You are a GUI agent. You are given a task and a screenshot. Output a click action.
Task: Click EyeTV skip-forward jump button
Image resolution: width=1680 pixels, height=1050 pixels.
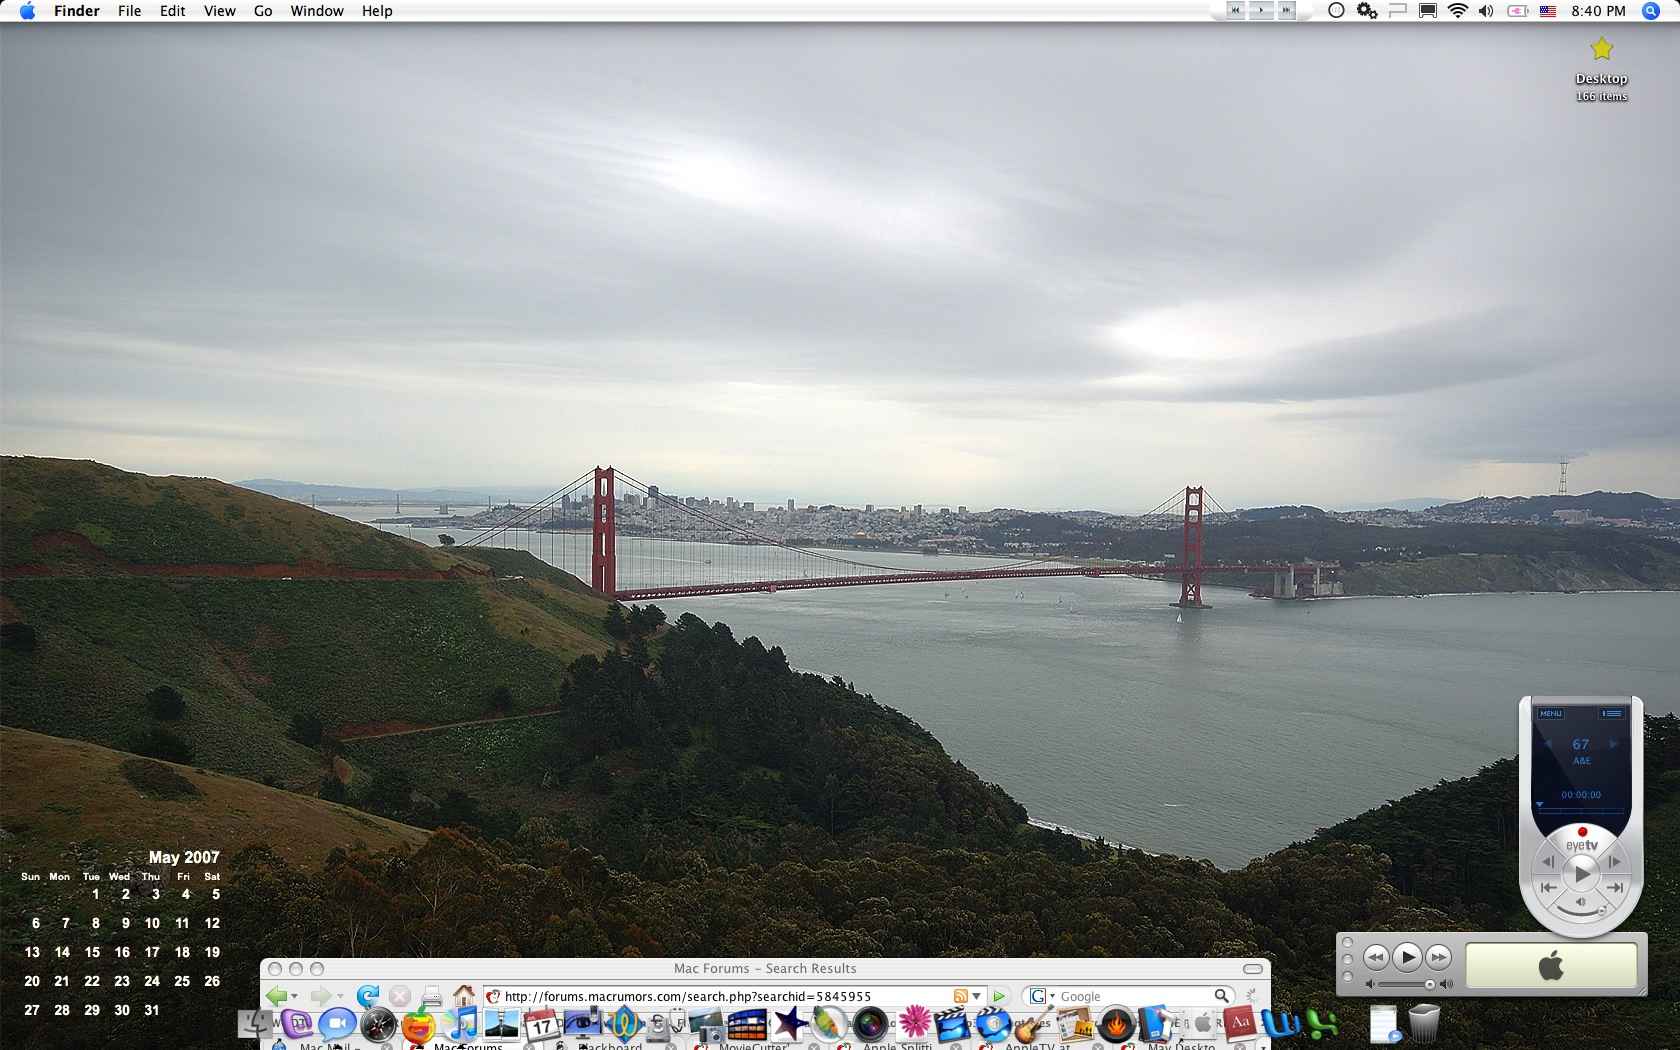point(1614,887)
